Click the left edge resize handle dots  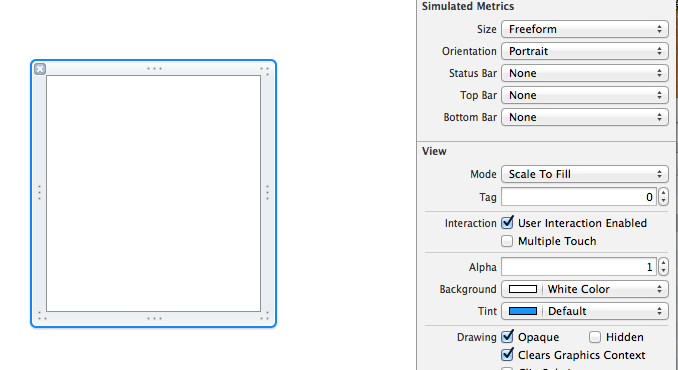click(x=39, y=193)
